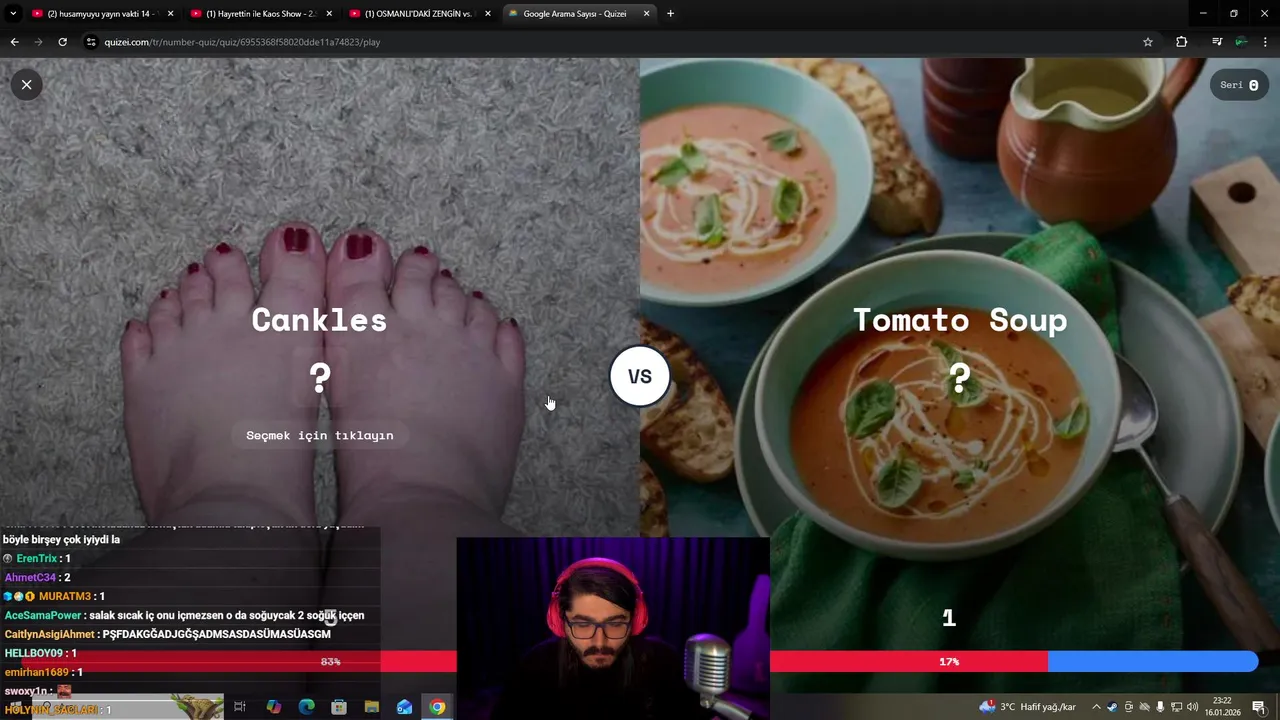
Task: Click chat user AhmetC34
Action: pos(31,577)
